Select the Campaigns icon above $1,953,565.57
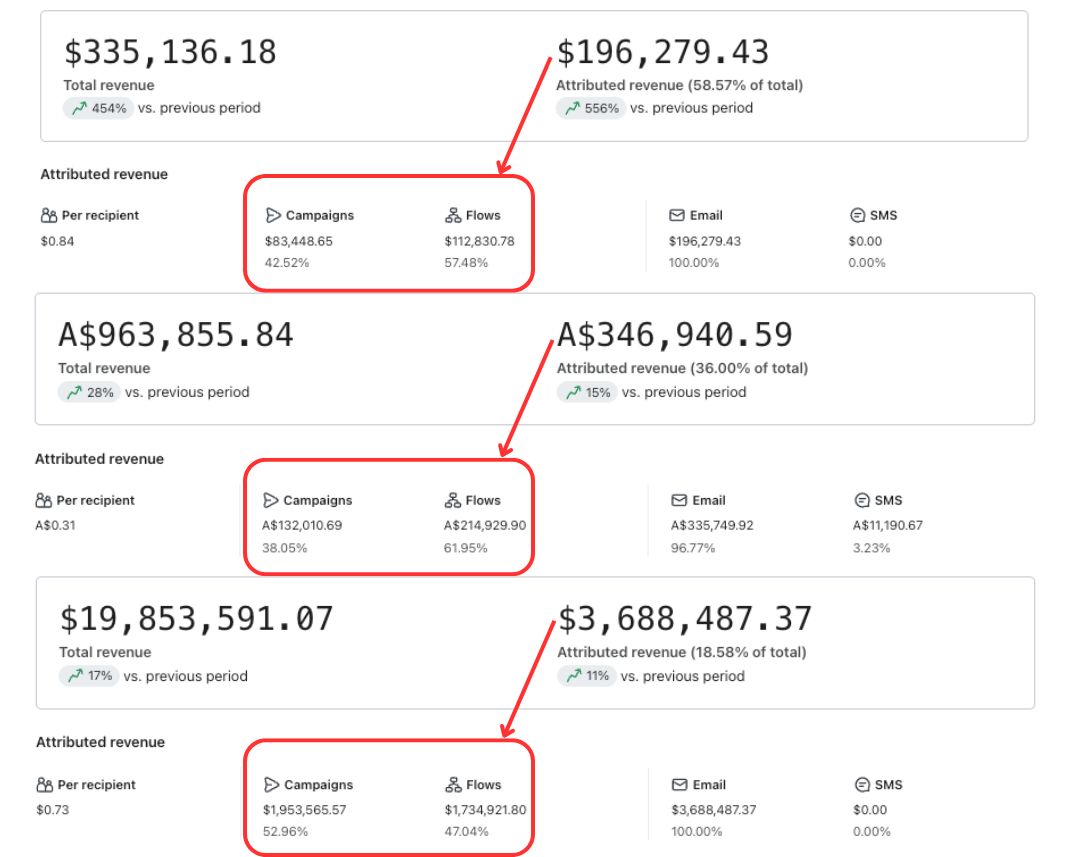1070x857 pixels. tap(272, 785)
